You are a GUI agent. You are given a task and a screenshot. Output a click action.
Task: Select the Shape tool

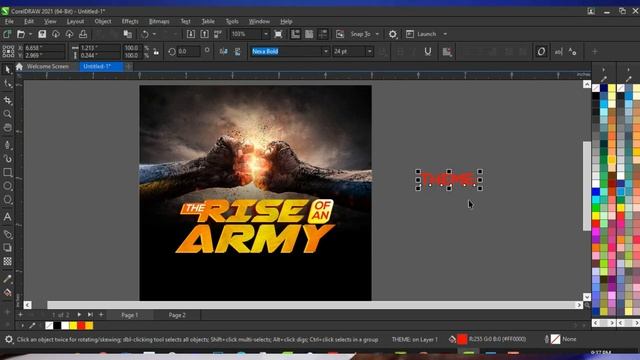pos(7,84)
